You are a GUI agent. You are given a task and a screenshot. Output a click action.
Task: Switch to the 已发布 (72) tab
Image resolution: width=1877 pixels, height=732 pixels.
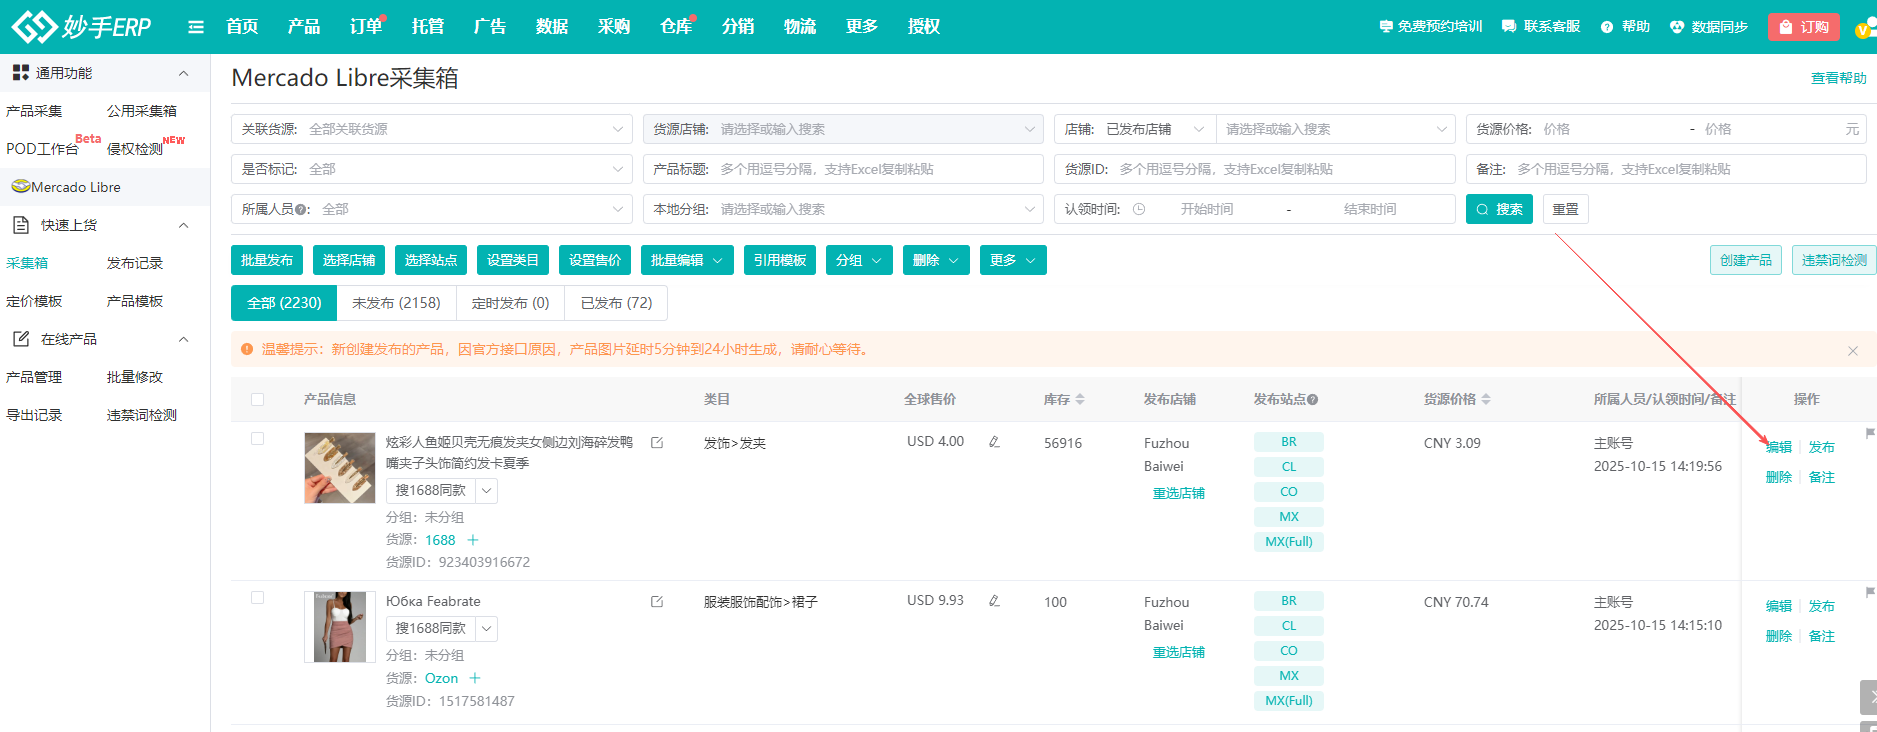point(616,303)
